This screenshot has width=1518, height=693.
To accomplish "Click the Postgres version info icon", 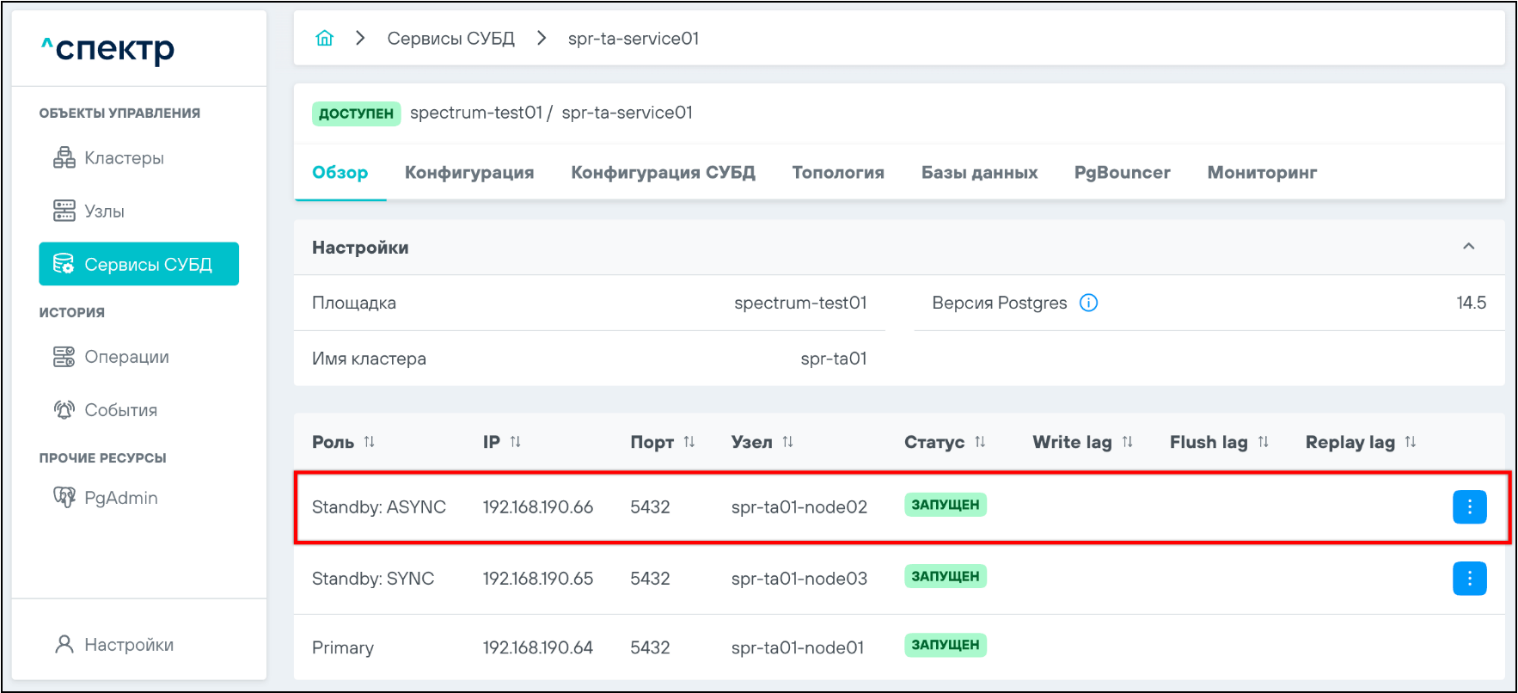I will tap(1089, 303).
